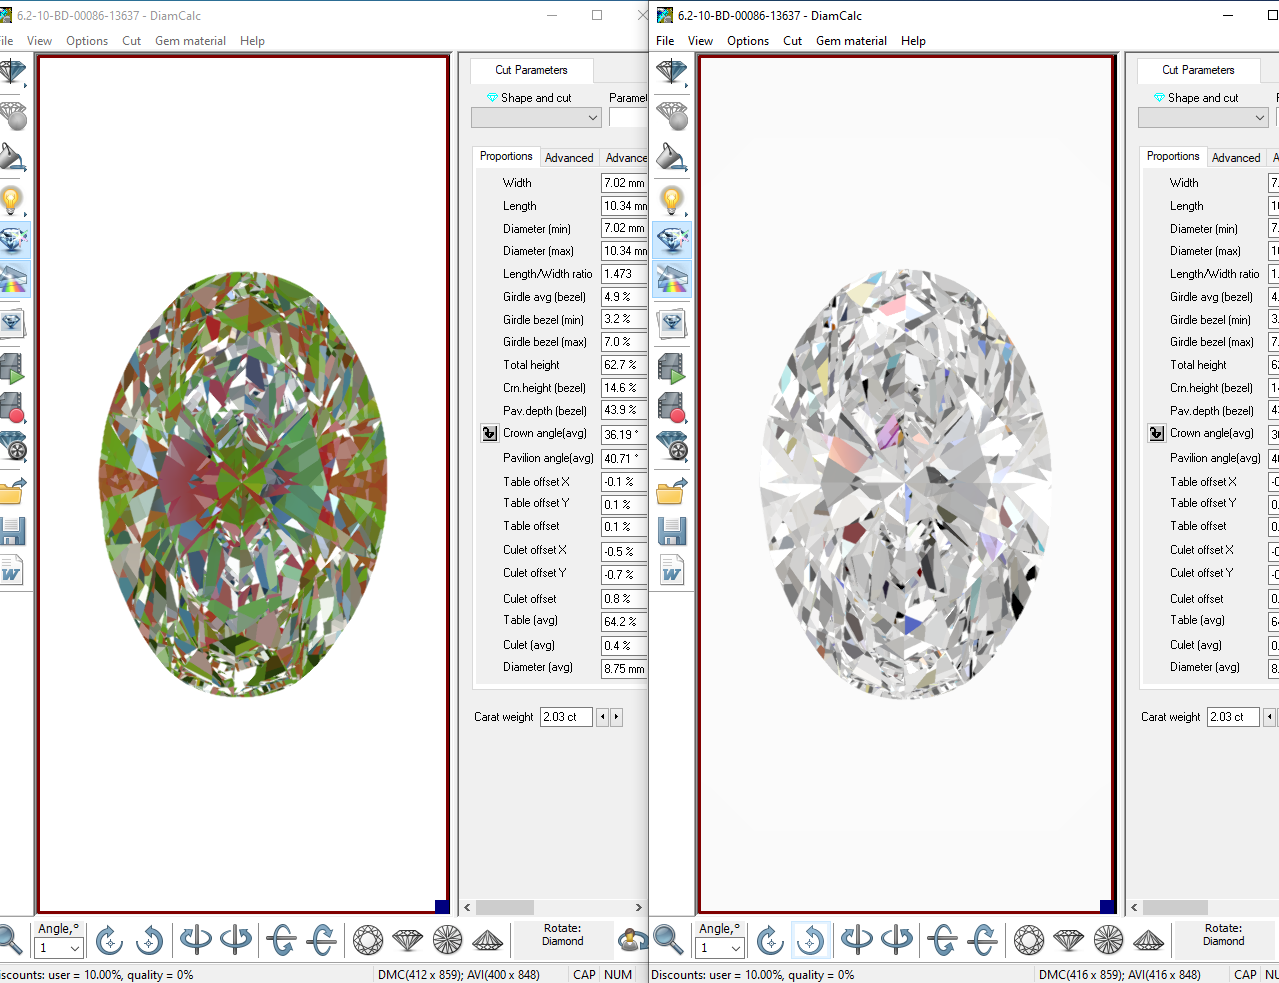The width and height of the screenshot is (1279, 983).
Task: Click Width field 7.02 mm in left window
Action: 624,183
